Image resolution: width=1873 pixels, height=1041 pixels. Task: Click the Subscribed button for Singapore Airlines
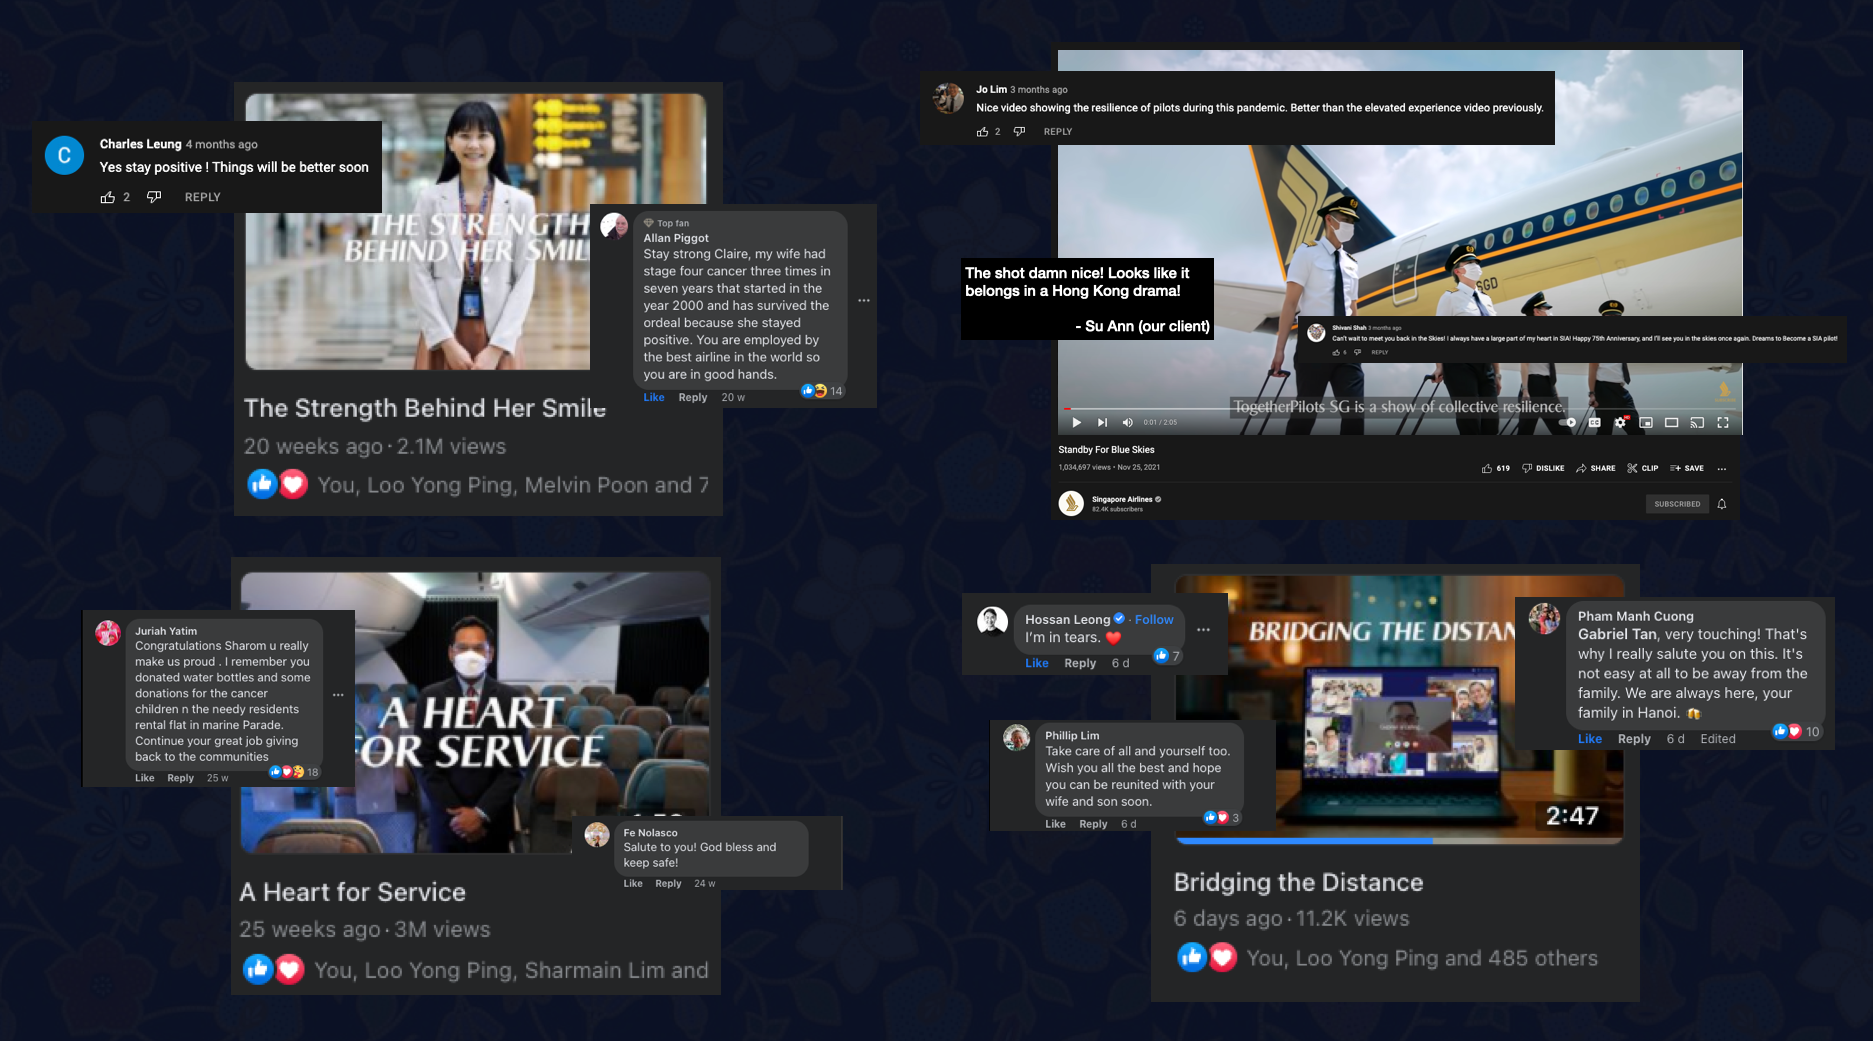tap(1677, 504)
